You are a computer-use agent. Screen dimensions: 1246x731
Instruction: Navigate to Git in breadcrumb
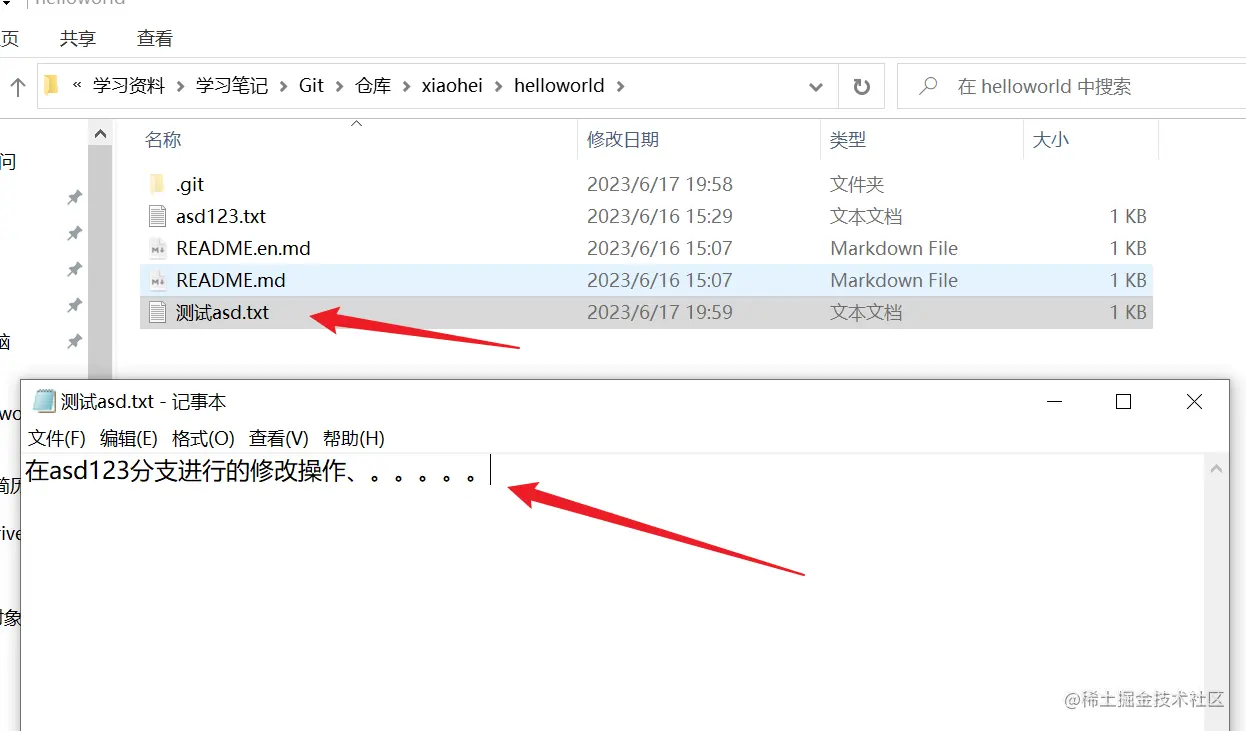pyautogui.click(x=312, y=86)
